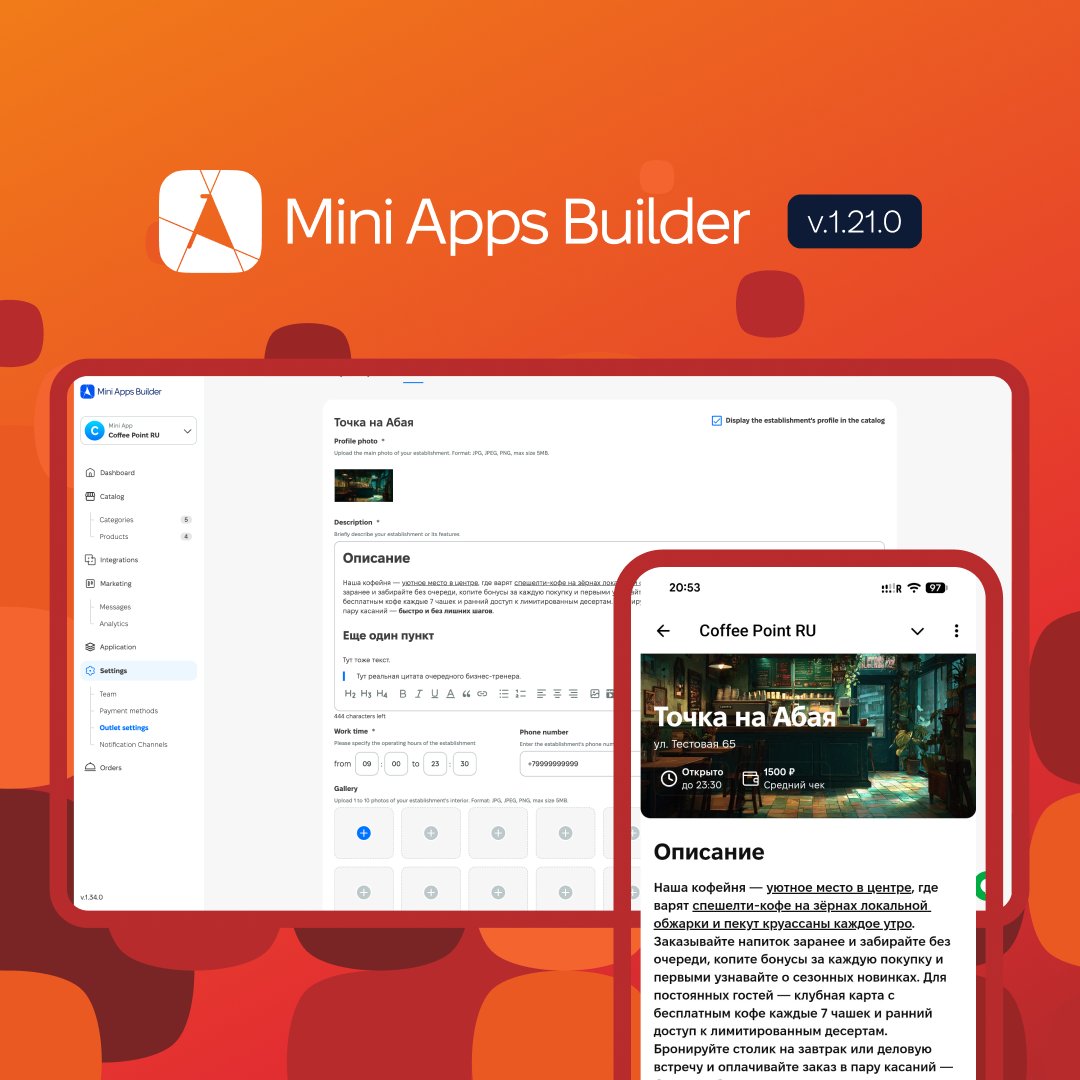1080x1080 pixels.
Task: Toggle display establishment's profile in catalog checkbox
Action: (x=716, y=420)
